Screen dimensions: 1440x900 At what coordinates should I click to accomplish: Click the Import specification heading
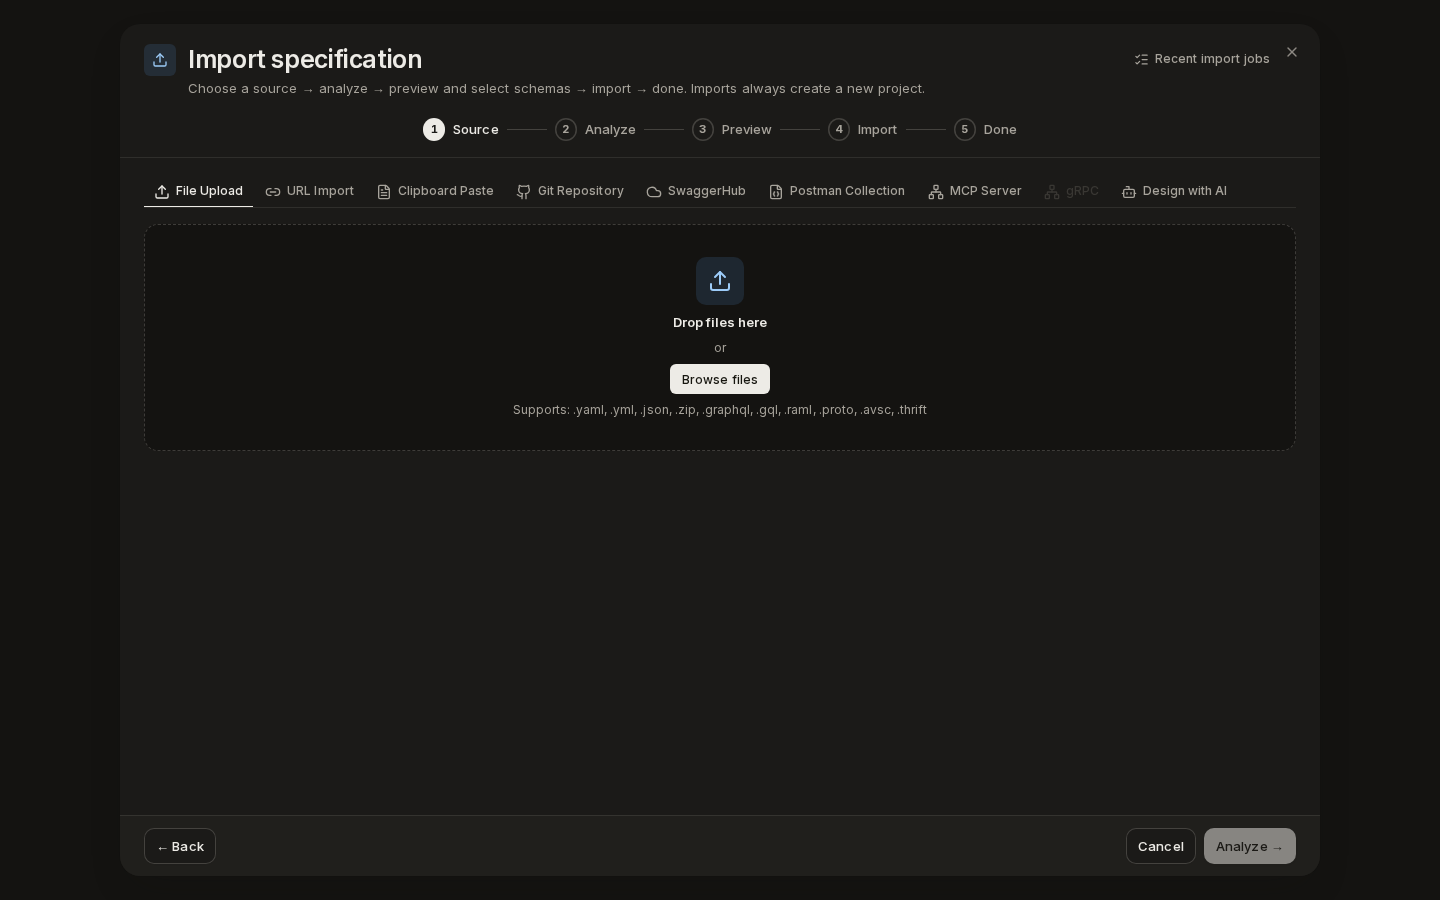pyautogui.click(x=305, y=59)
